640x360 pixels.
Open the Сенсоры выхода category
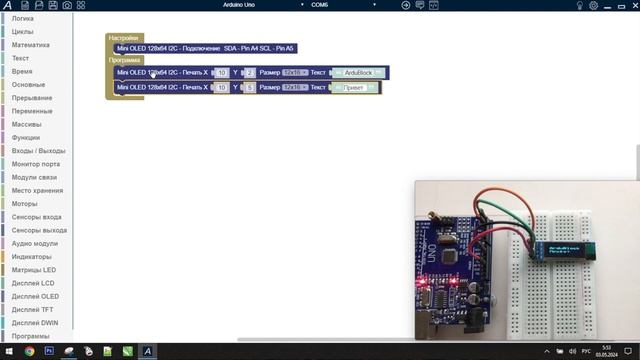39,230
